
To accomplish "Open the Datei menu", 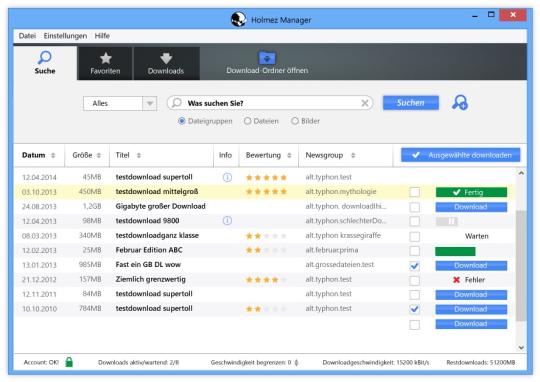I will click(27, 36).
